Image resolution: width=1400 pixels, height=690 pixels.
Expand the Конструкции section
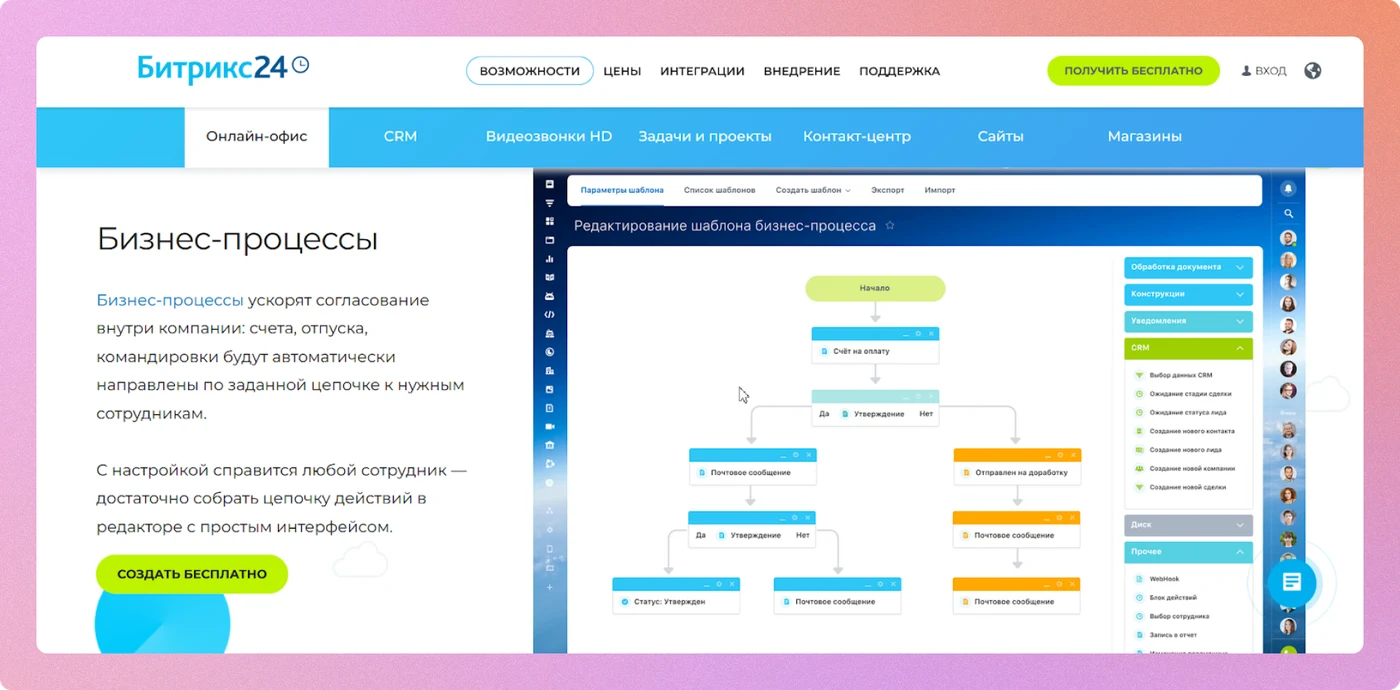coord(1188,294)
